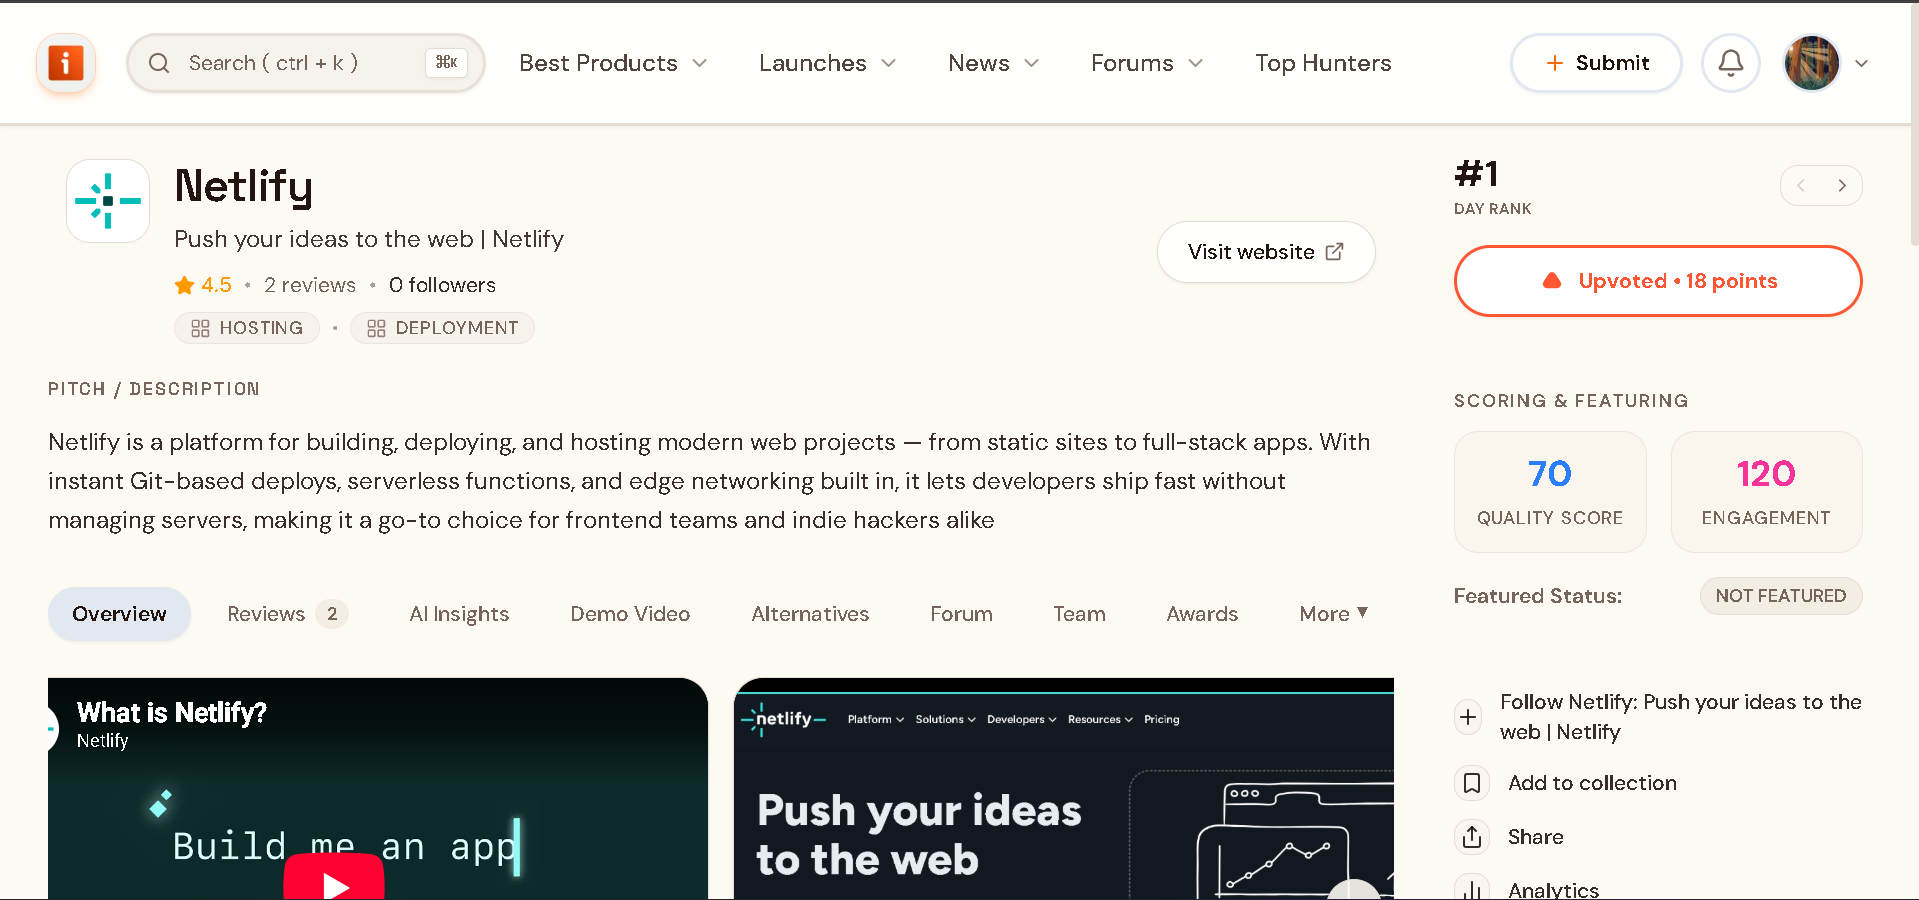The image size is (1919, 900).
Task: Open the Alternatives tab
Action: [810, 614]
